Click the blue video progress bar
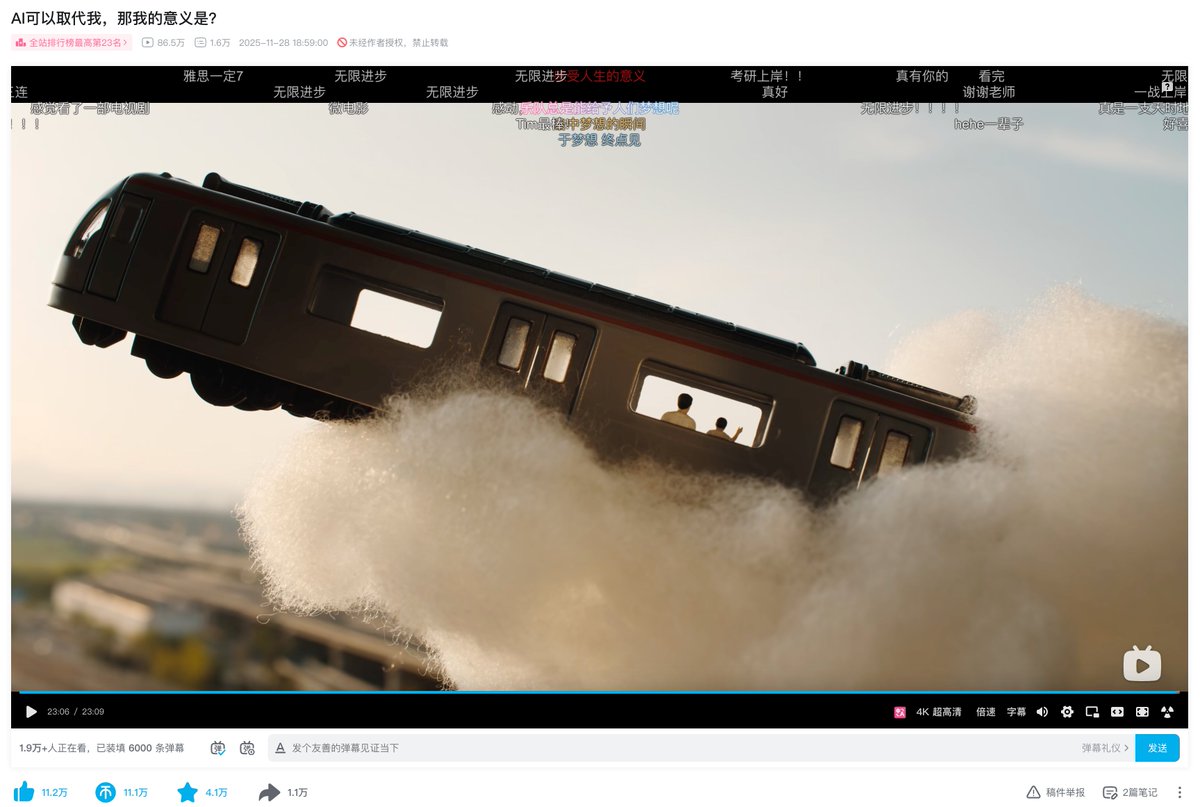Viewport: 1200px width, 807px height. pyautogui.click(x=598, y=691)
